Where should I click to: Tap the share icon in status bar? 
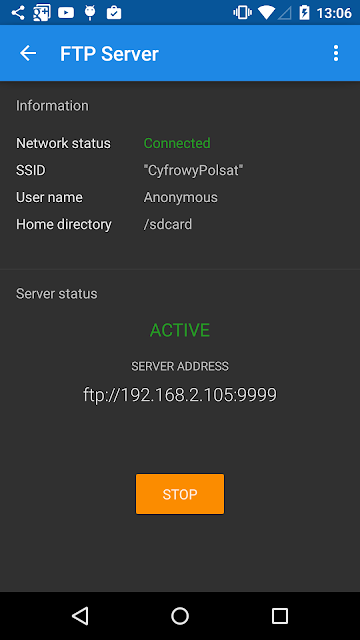[x=18, y=13]
